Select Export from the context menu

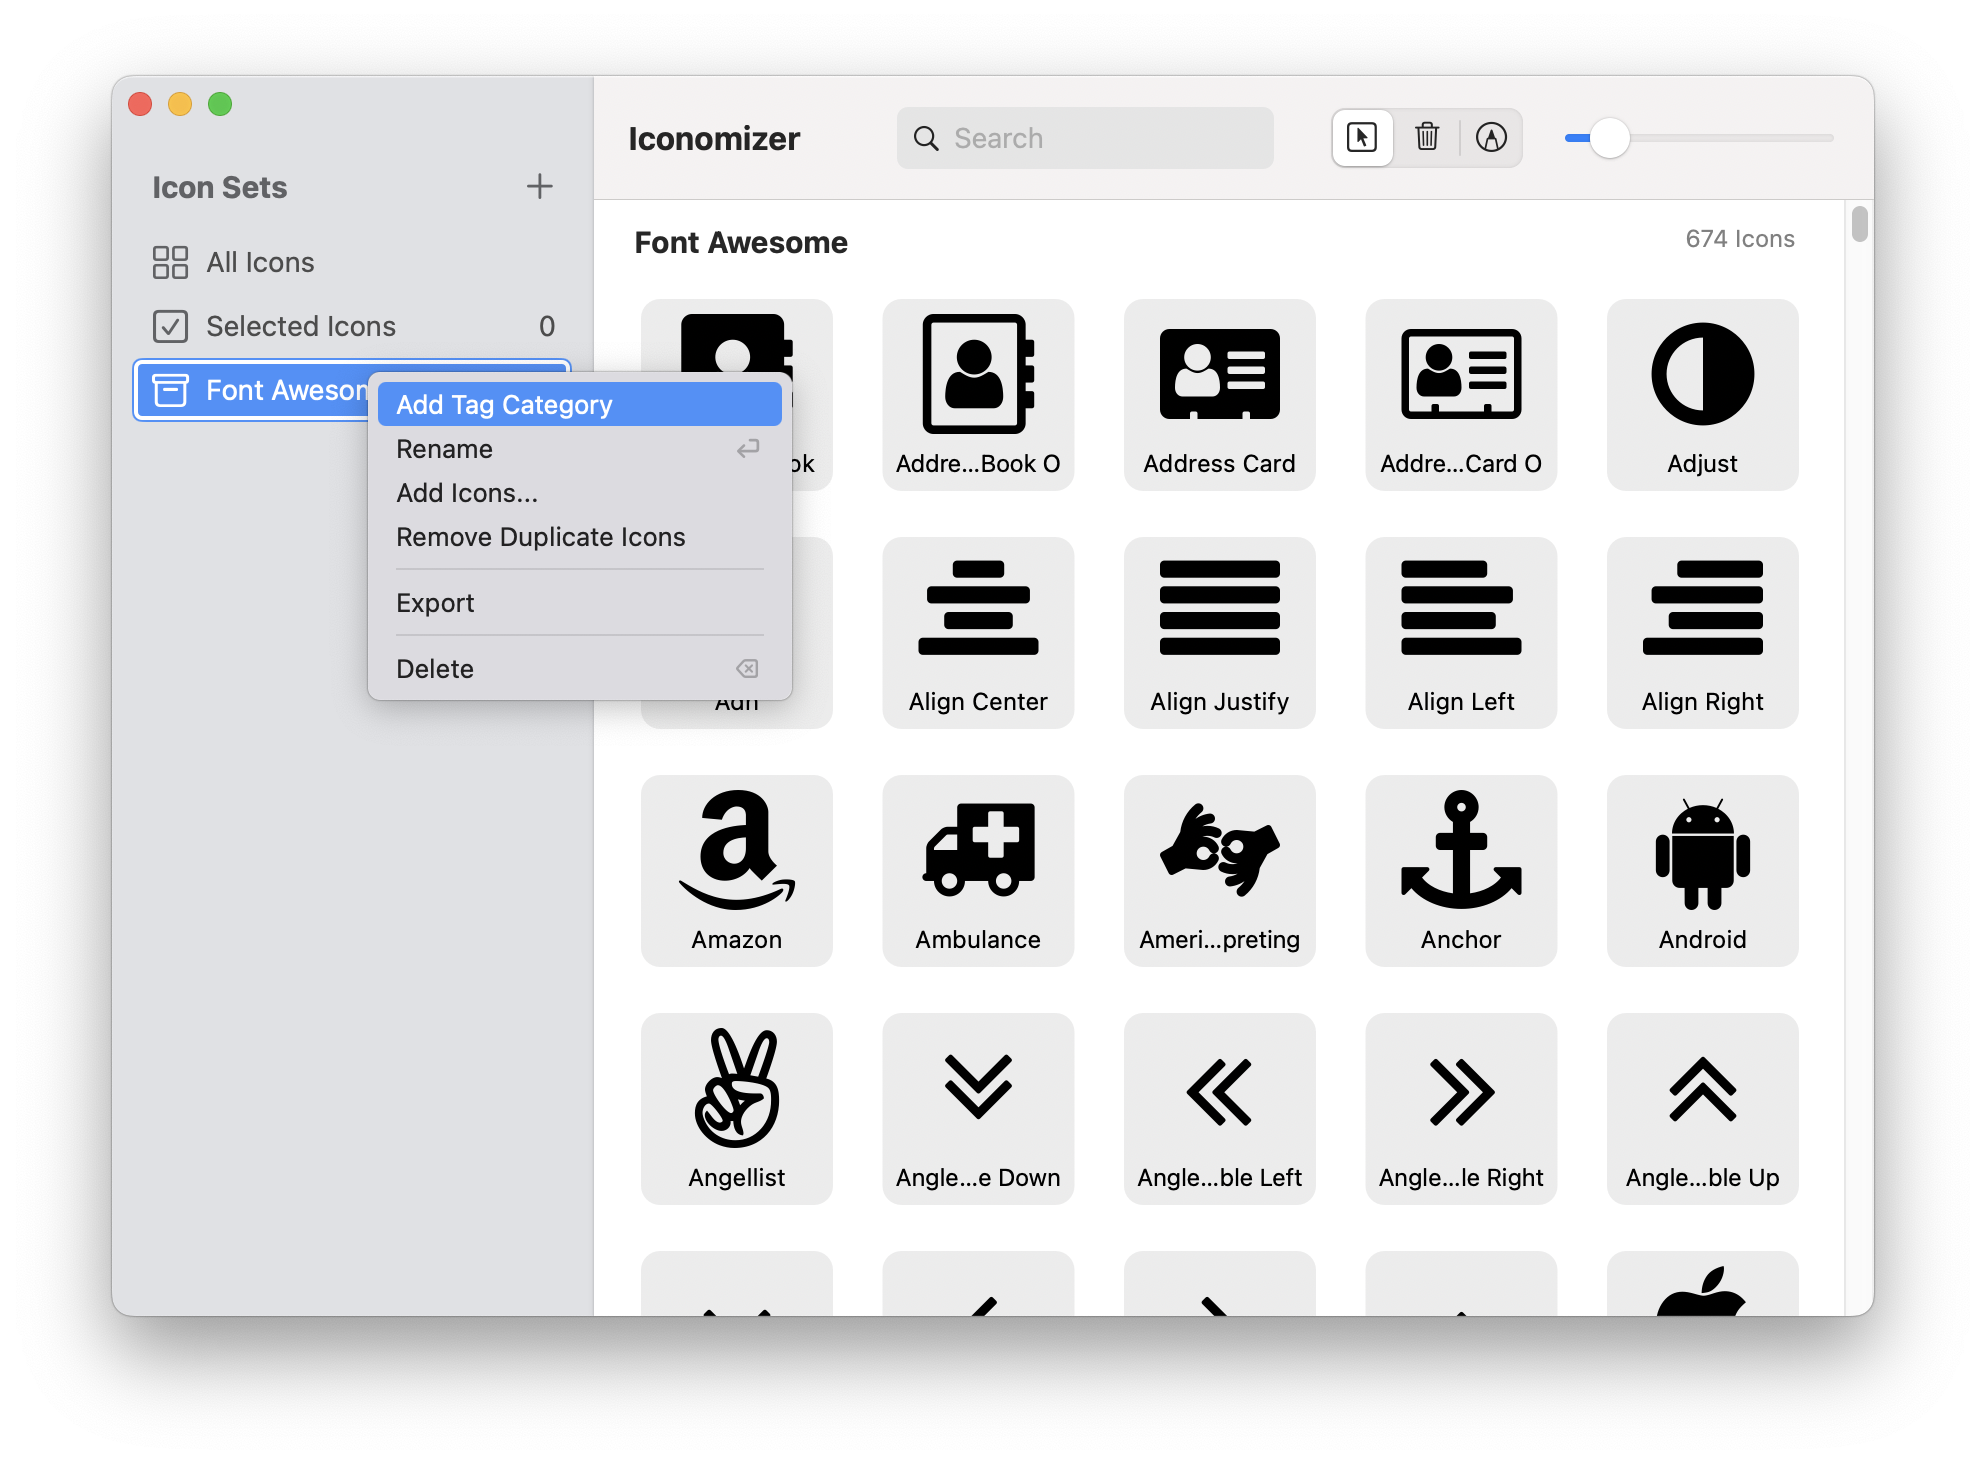point(435,602)
